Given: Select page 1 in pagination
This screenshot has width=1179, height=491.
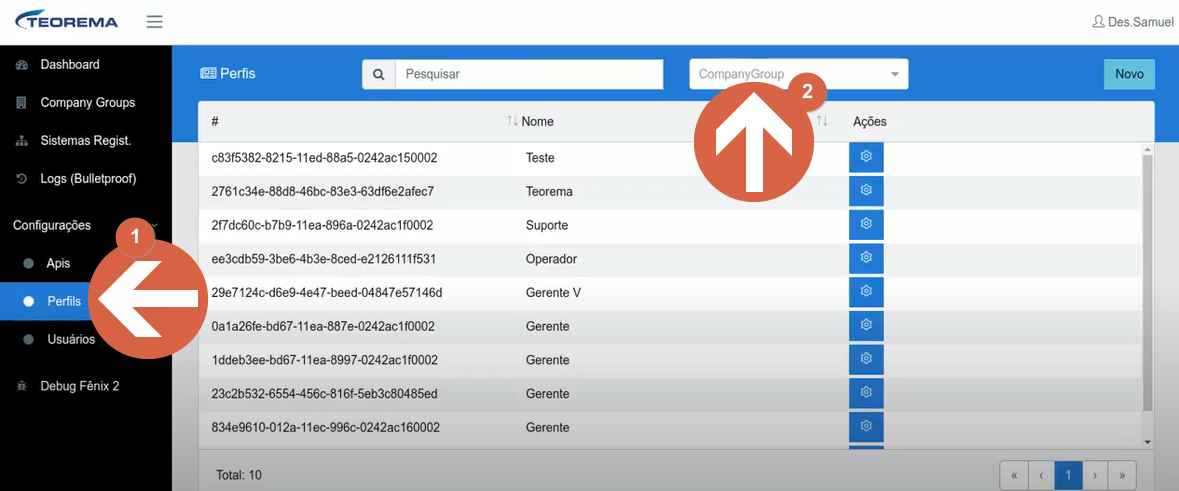Looking at the screenshot, I should pyautogui.click(x=1068, y=475).
